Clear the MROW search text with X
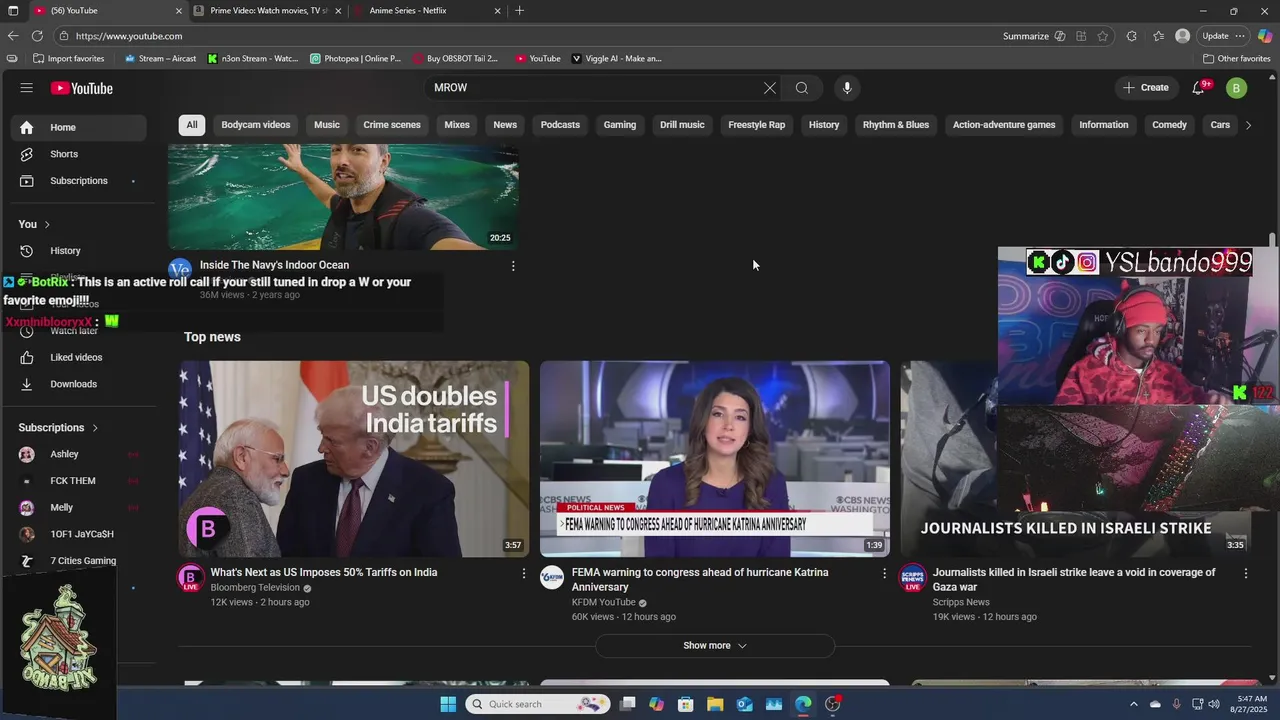This screenshot has height=720, width=1280. (x=770, y=88)
